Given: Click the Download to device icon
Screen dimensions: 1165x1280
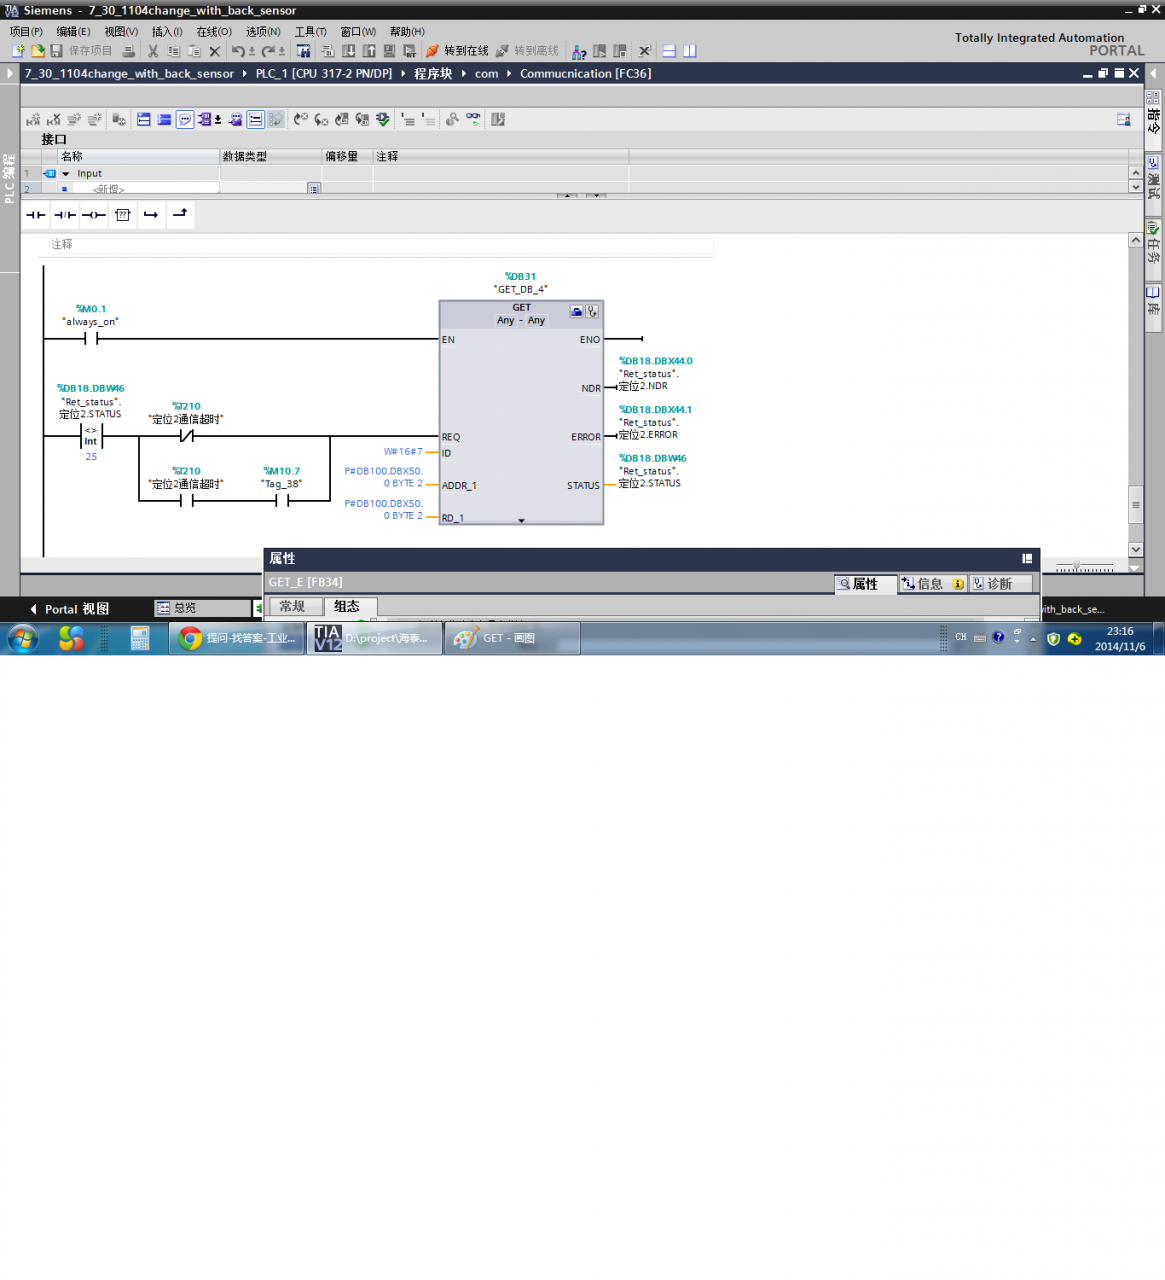Looking at the screenshot, I should click(x=349, y=51).
